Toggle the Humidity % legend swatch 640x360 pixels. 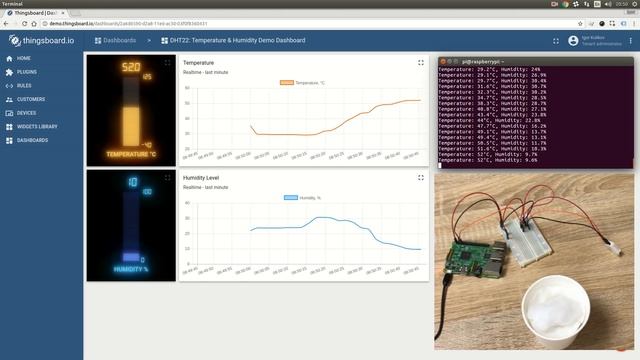point(291,198)
